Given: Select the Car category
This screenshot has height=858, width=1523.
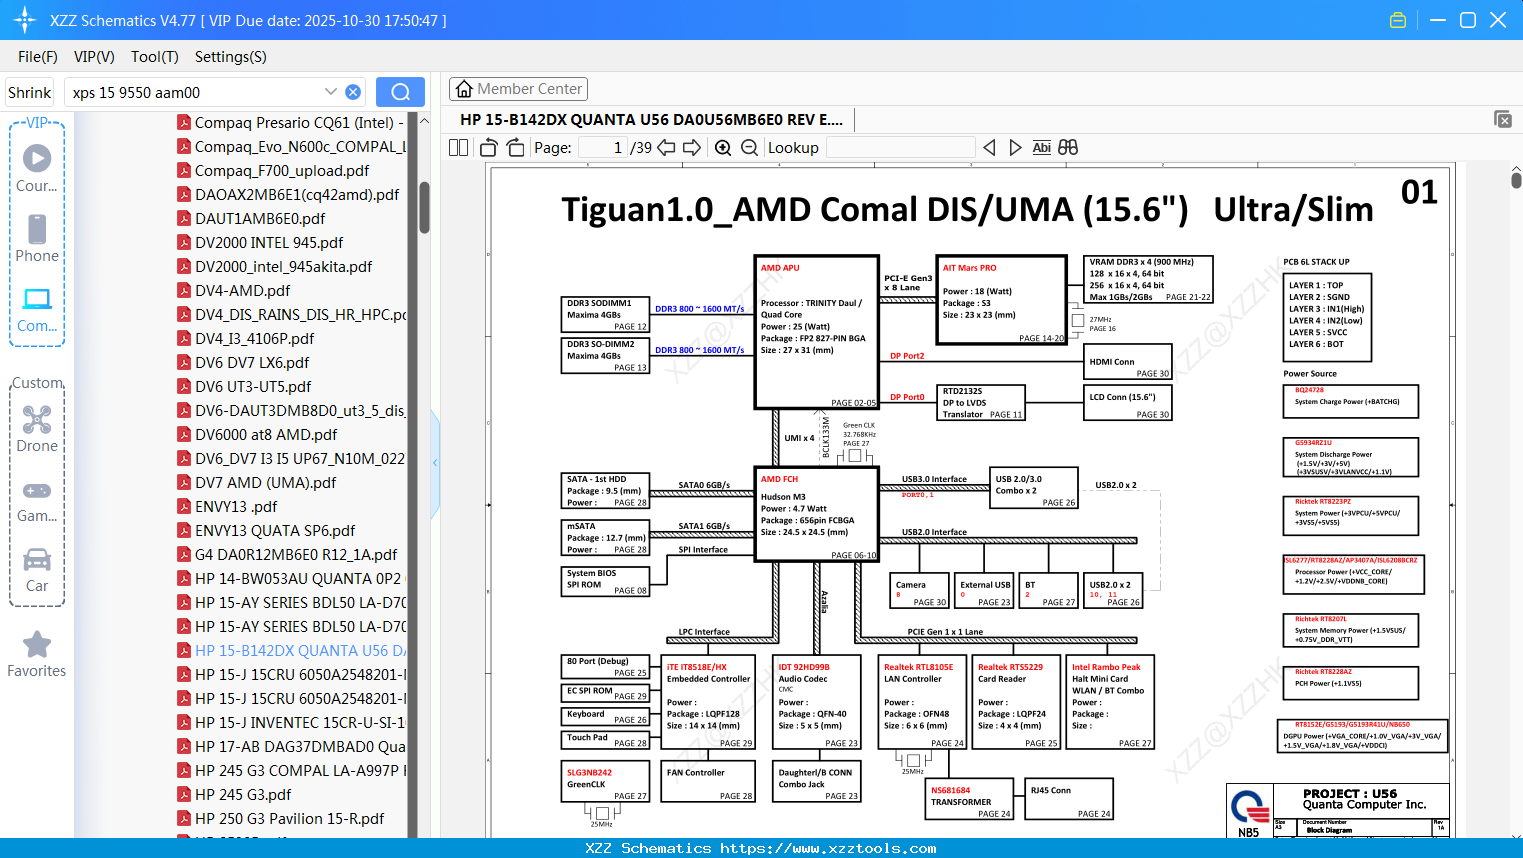Looking at the screenshot, I should (x=37, y=570).
